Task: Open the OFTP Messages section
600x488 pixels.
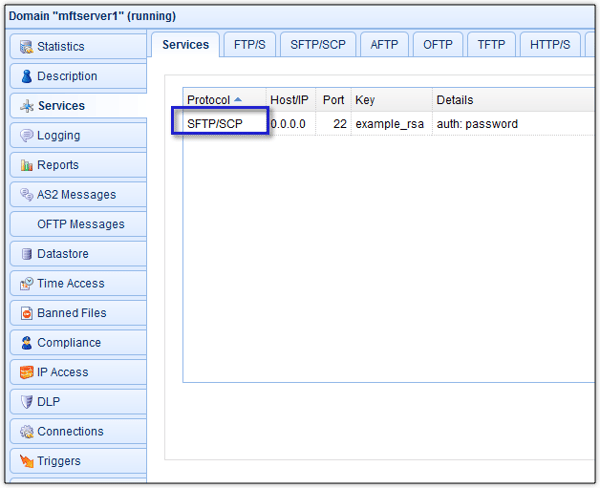Action: tap(80, 224)
